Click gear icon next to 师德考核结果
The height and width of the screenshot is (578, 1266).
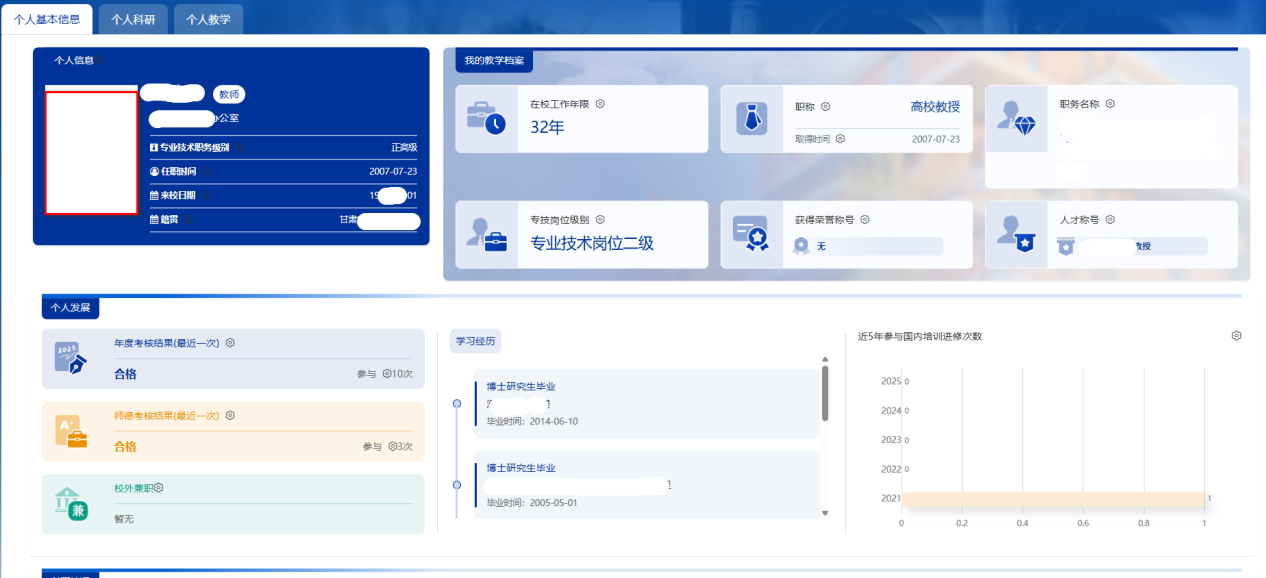point(230,416)
